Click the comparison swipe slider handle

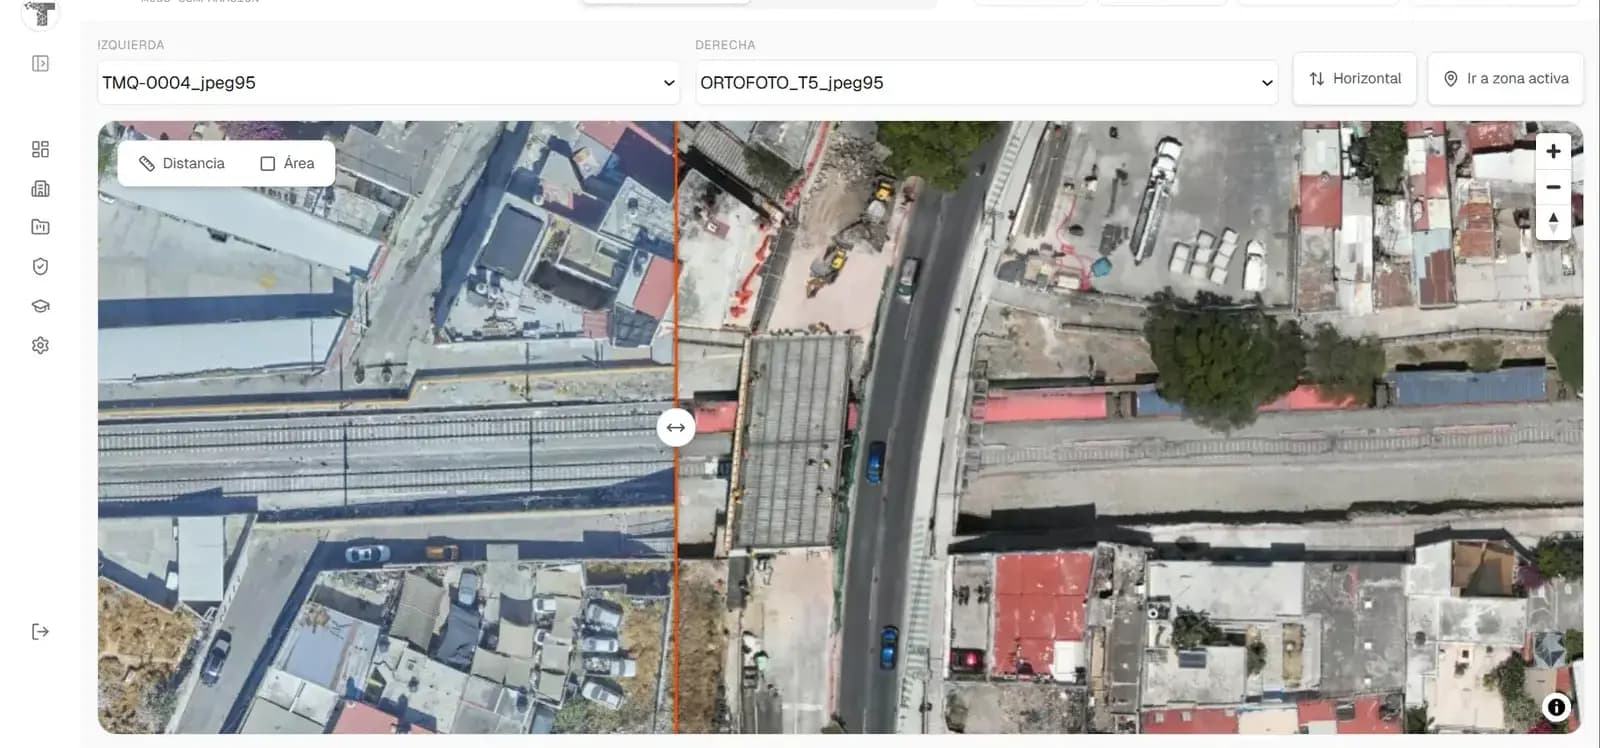[676, 428]
